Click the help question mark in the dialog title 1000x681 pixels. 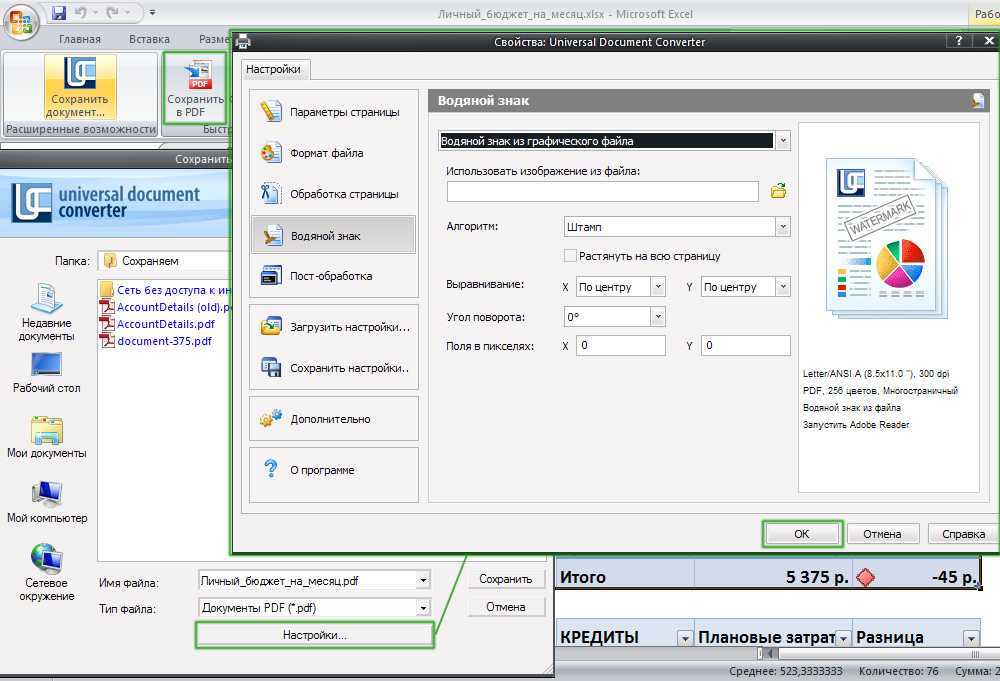tap(958, 41)
